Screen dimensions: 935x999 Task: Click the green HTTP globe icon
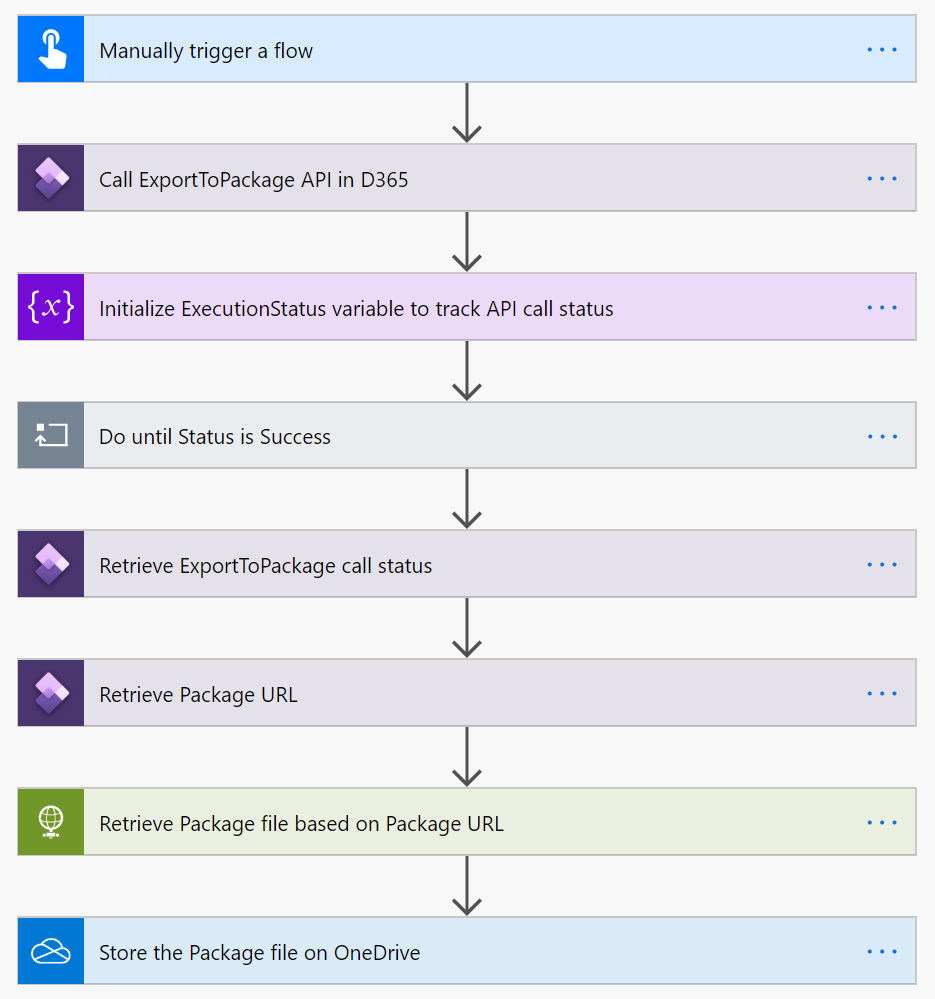pyautogui.click(x=51, y=822)
